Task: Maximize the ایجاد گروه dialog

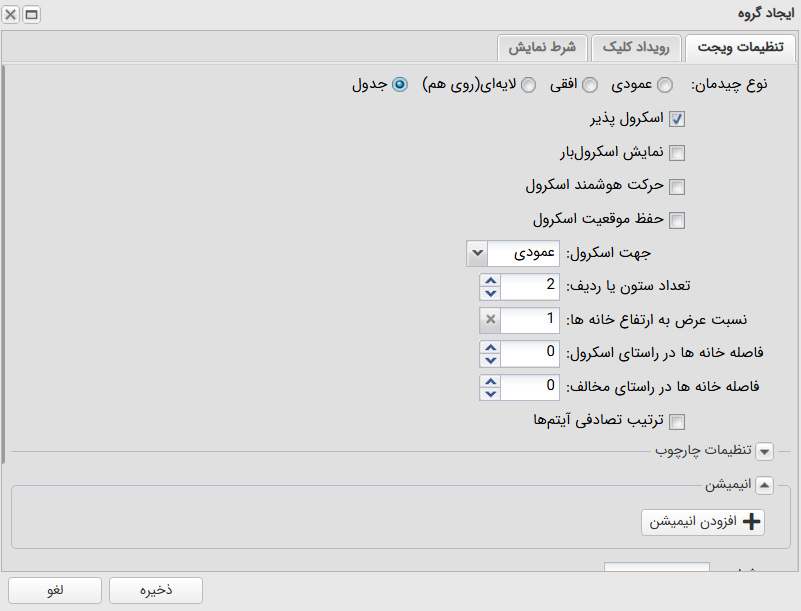Action: 31,14
